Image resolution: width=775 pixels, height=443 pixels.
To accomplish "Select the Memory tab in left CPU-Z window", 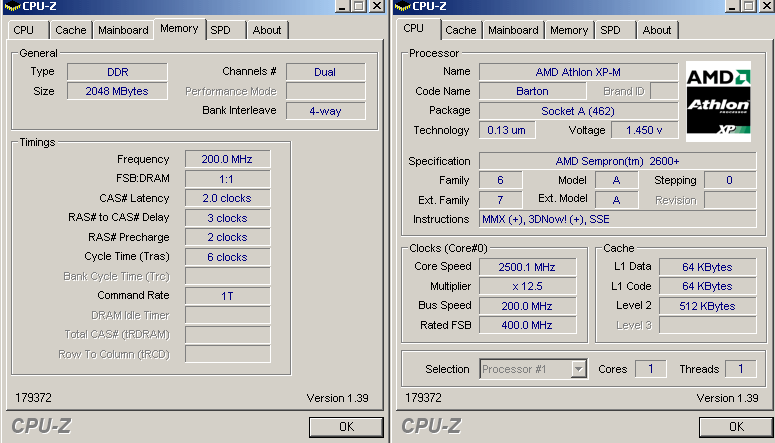I will click(179, 28).
